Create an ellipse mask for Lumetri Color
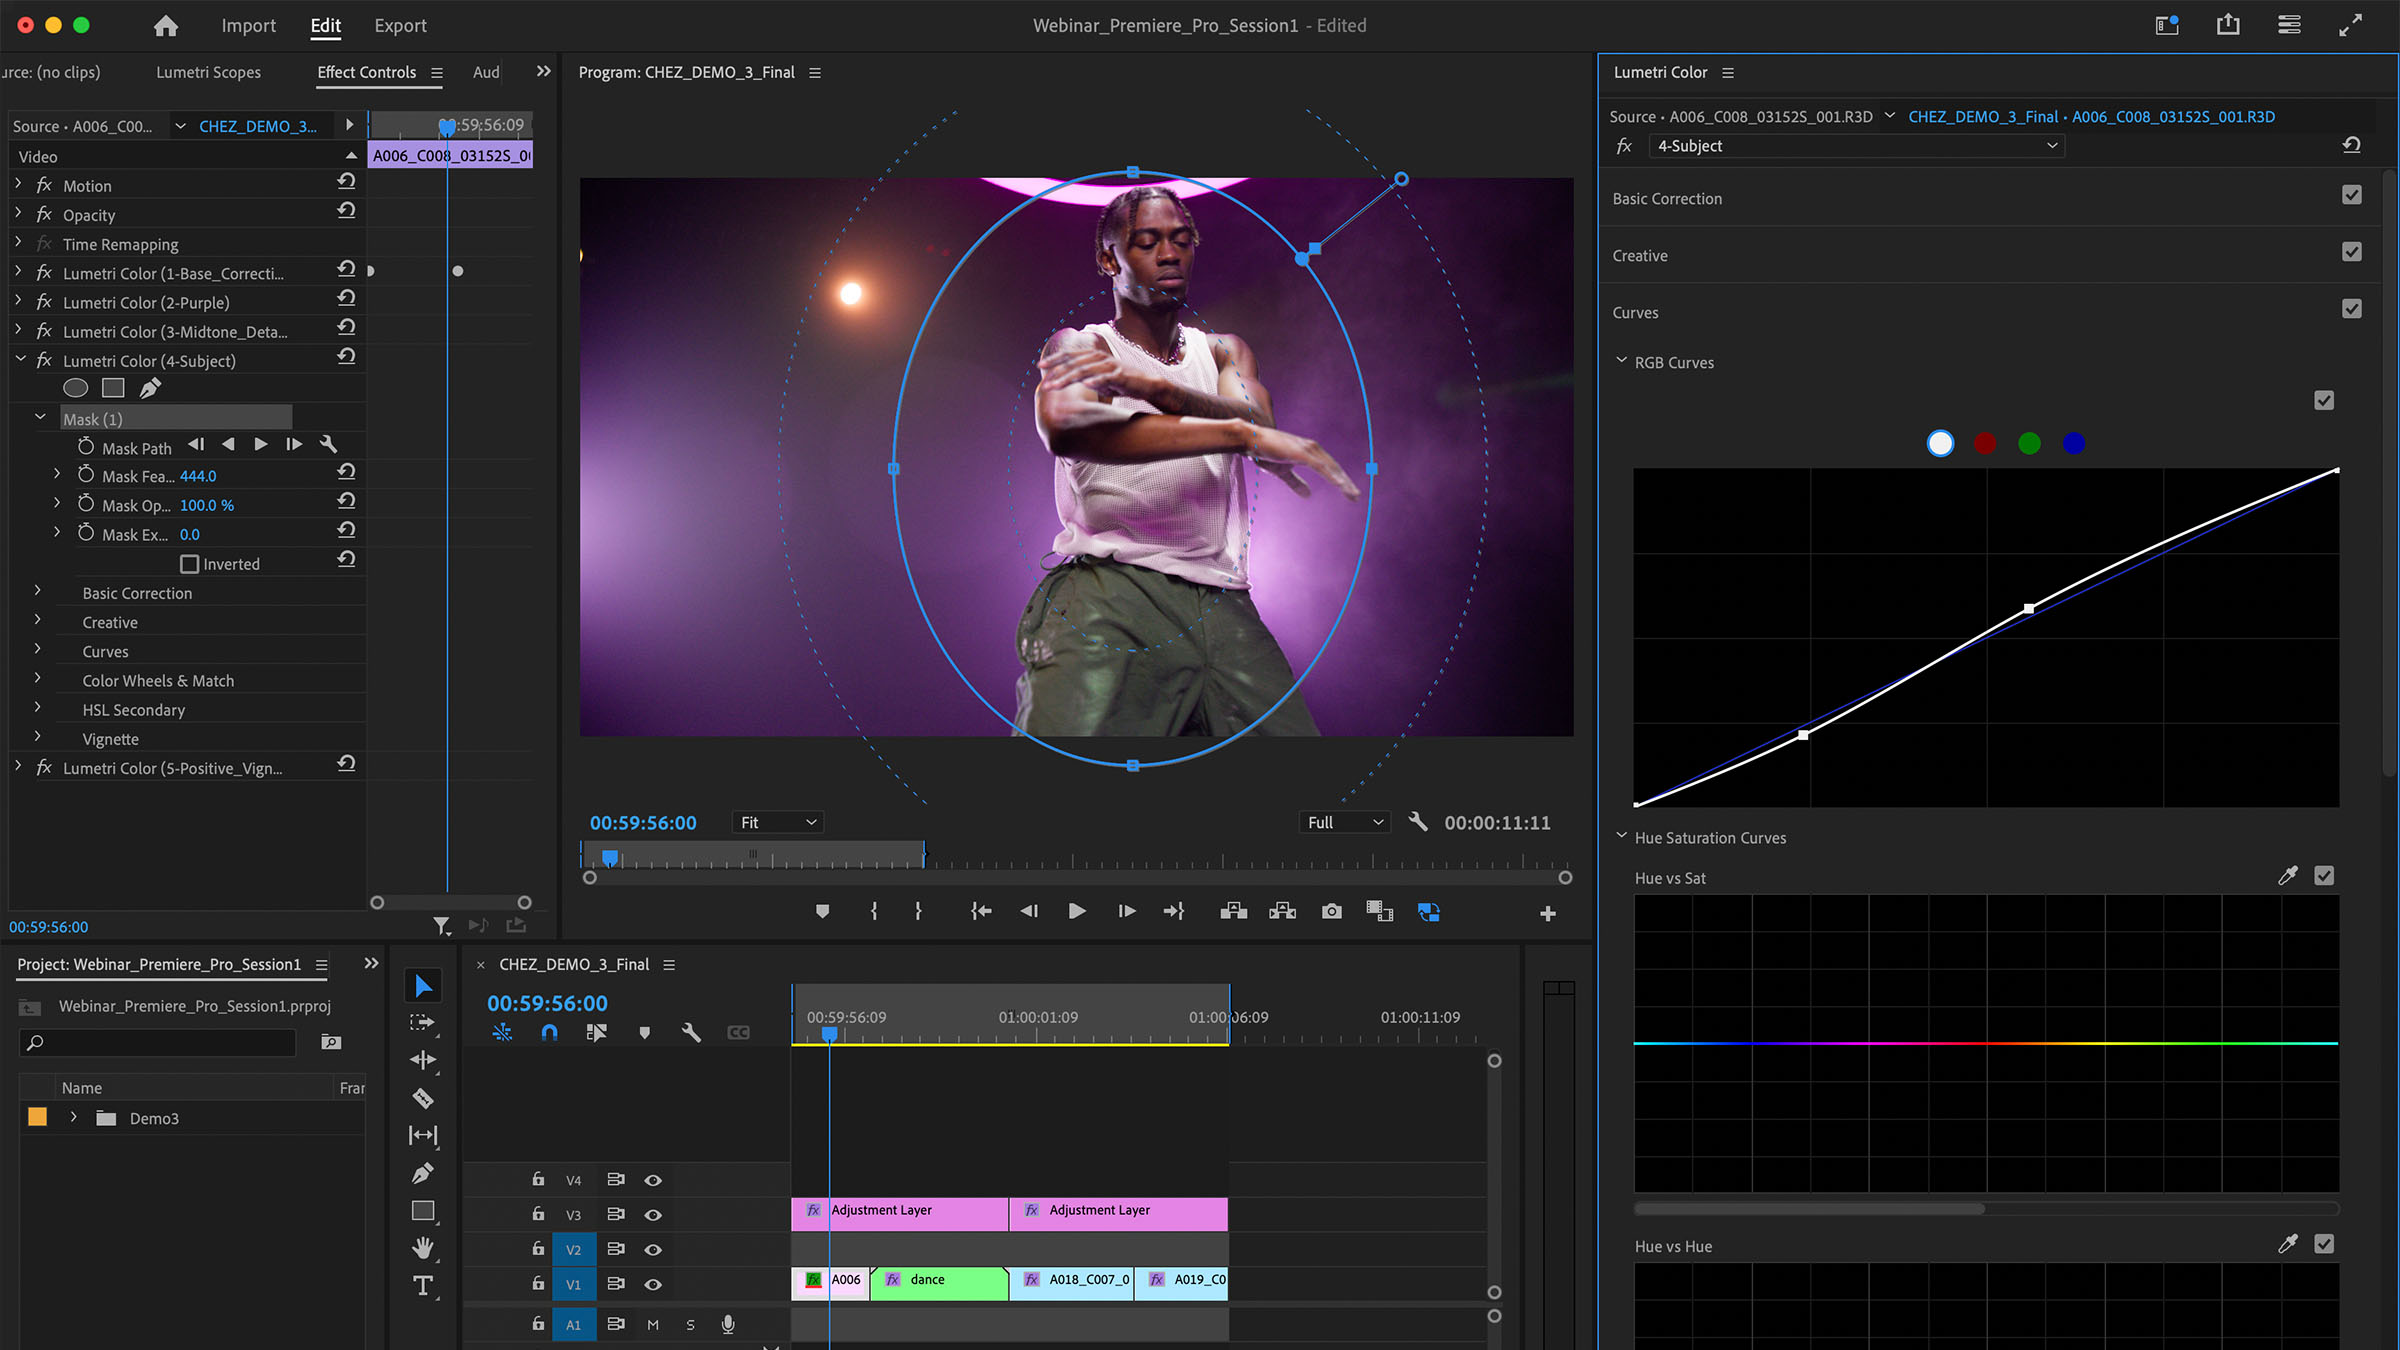This screenshot has width=2400, height=1350. pos(76,388)
